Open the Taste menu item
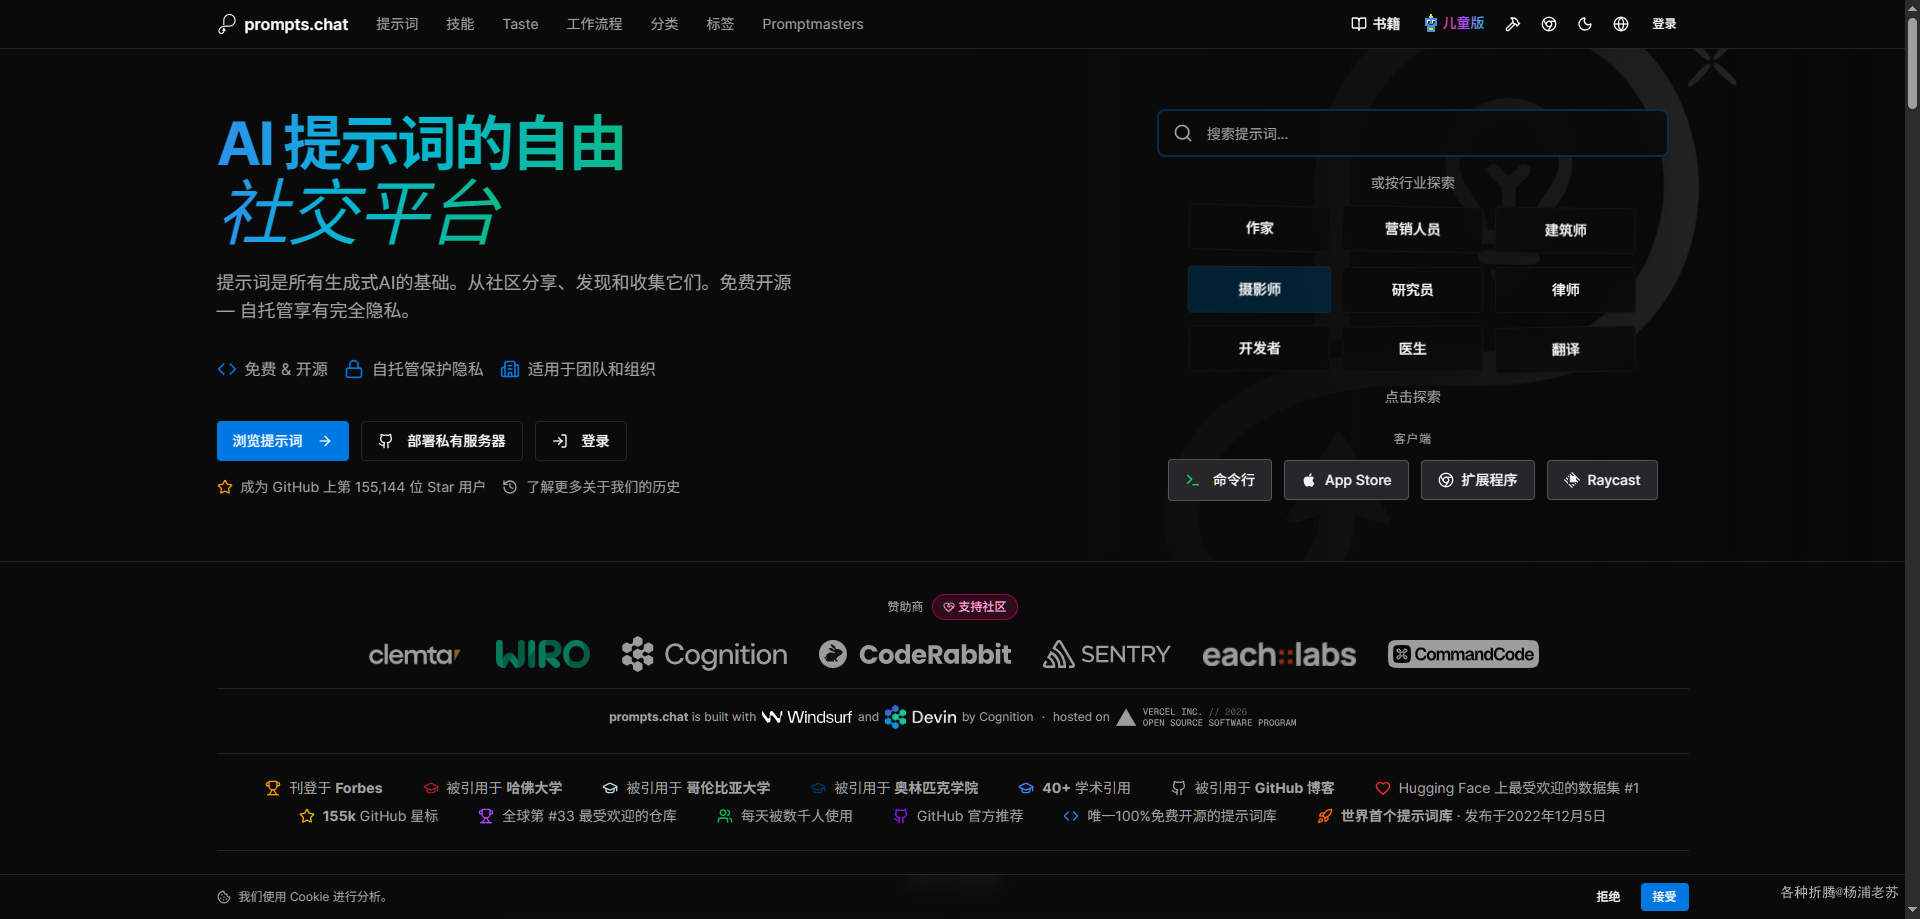Viewport: 1920px width, 919px height. tap(520, 24)
